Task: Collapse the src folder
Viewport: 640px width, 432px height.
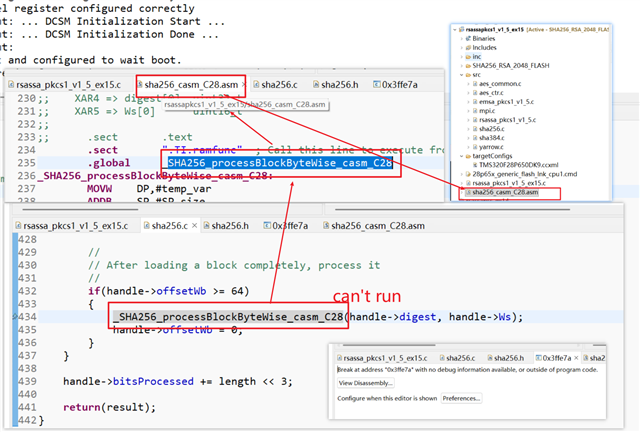Action: (462, 75)
